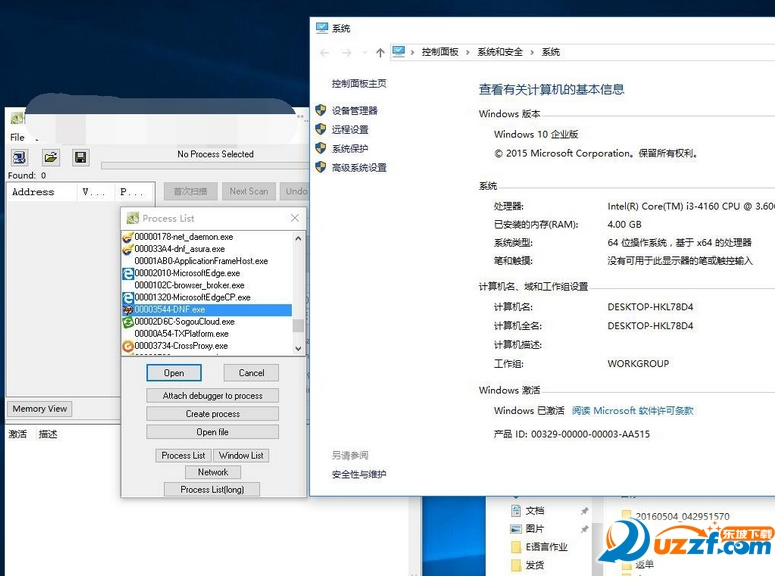This screenshot has height=579, width=782.
Task: Click the Cancel button
Action: pyautogui.click(x=251, y=373)
